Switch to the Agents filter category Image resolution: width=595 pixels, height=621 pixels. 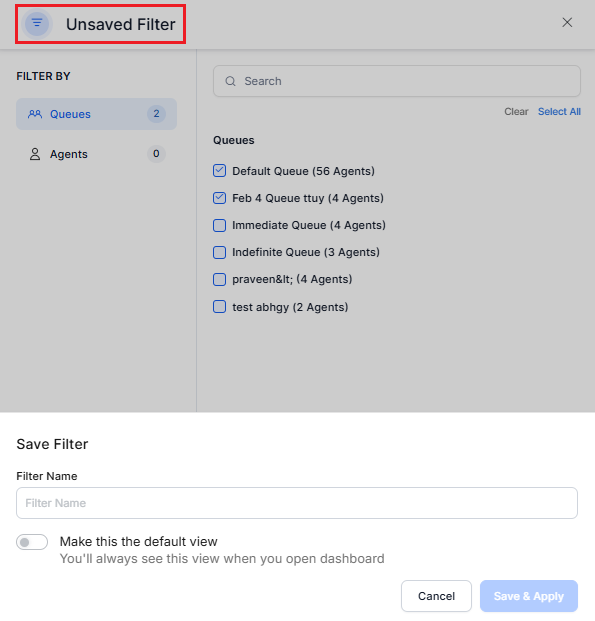click(96, 154)
